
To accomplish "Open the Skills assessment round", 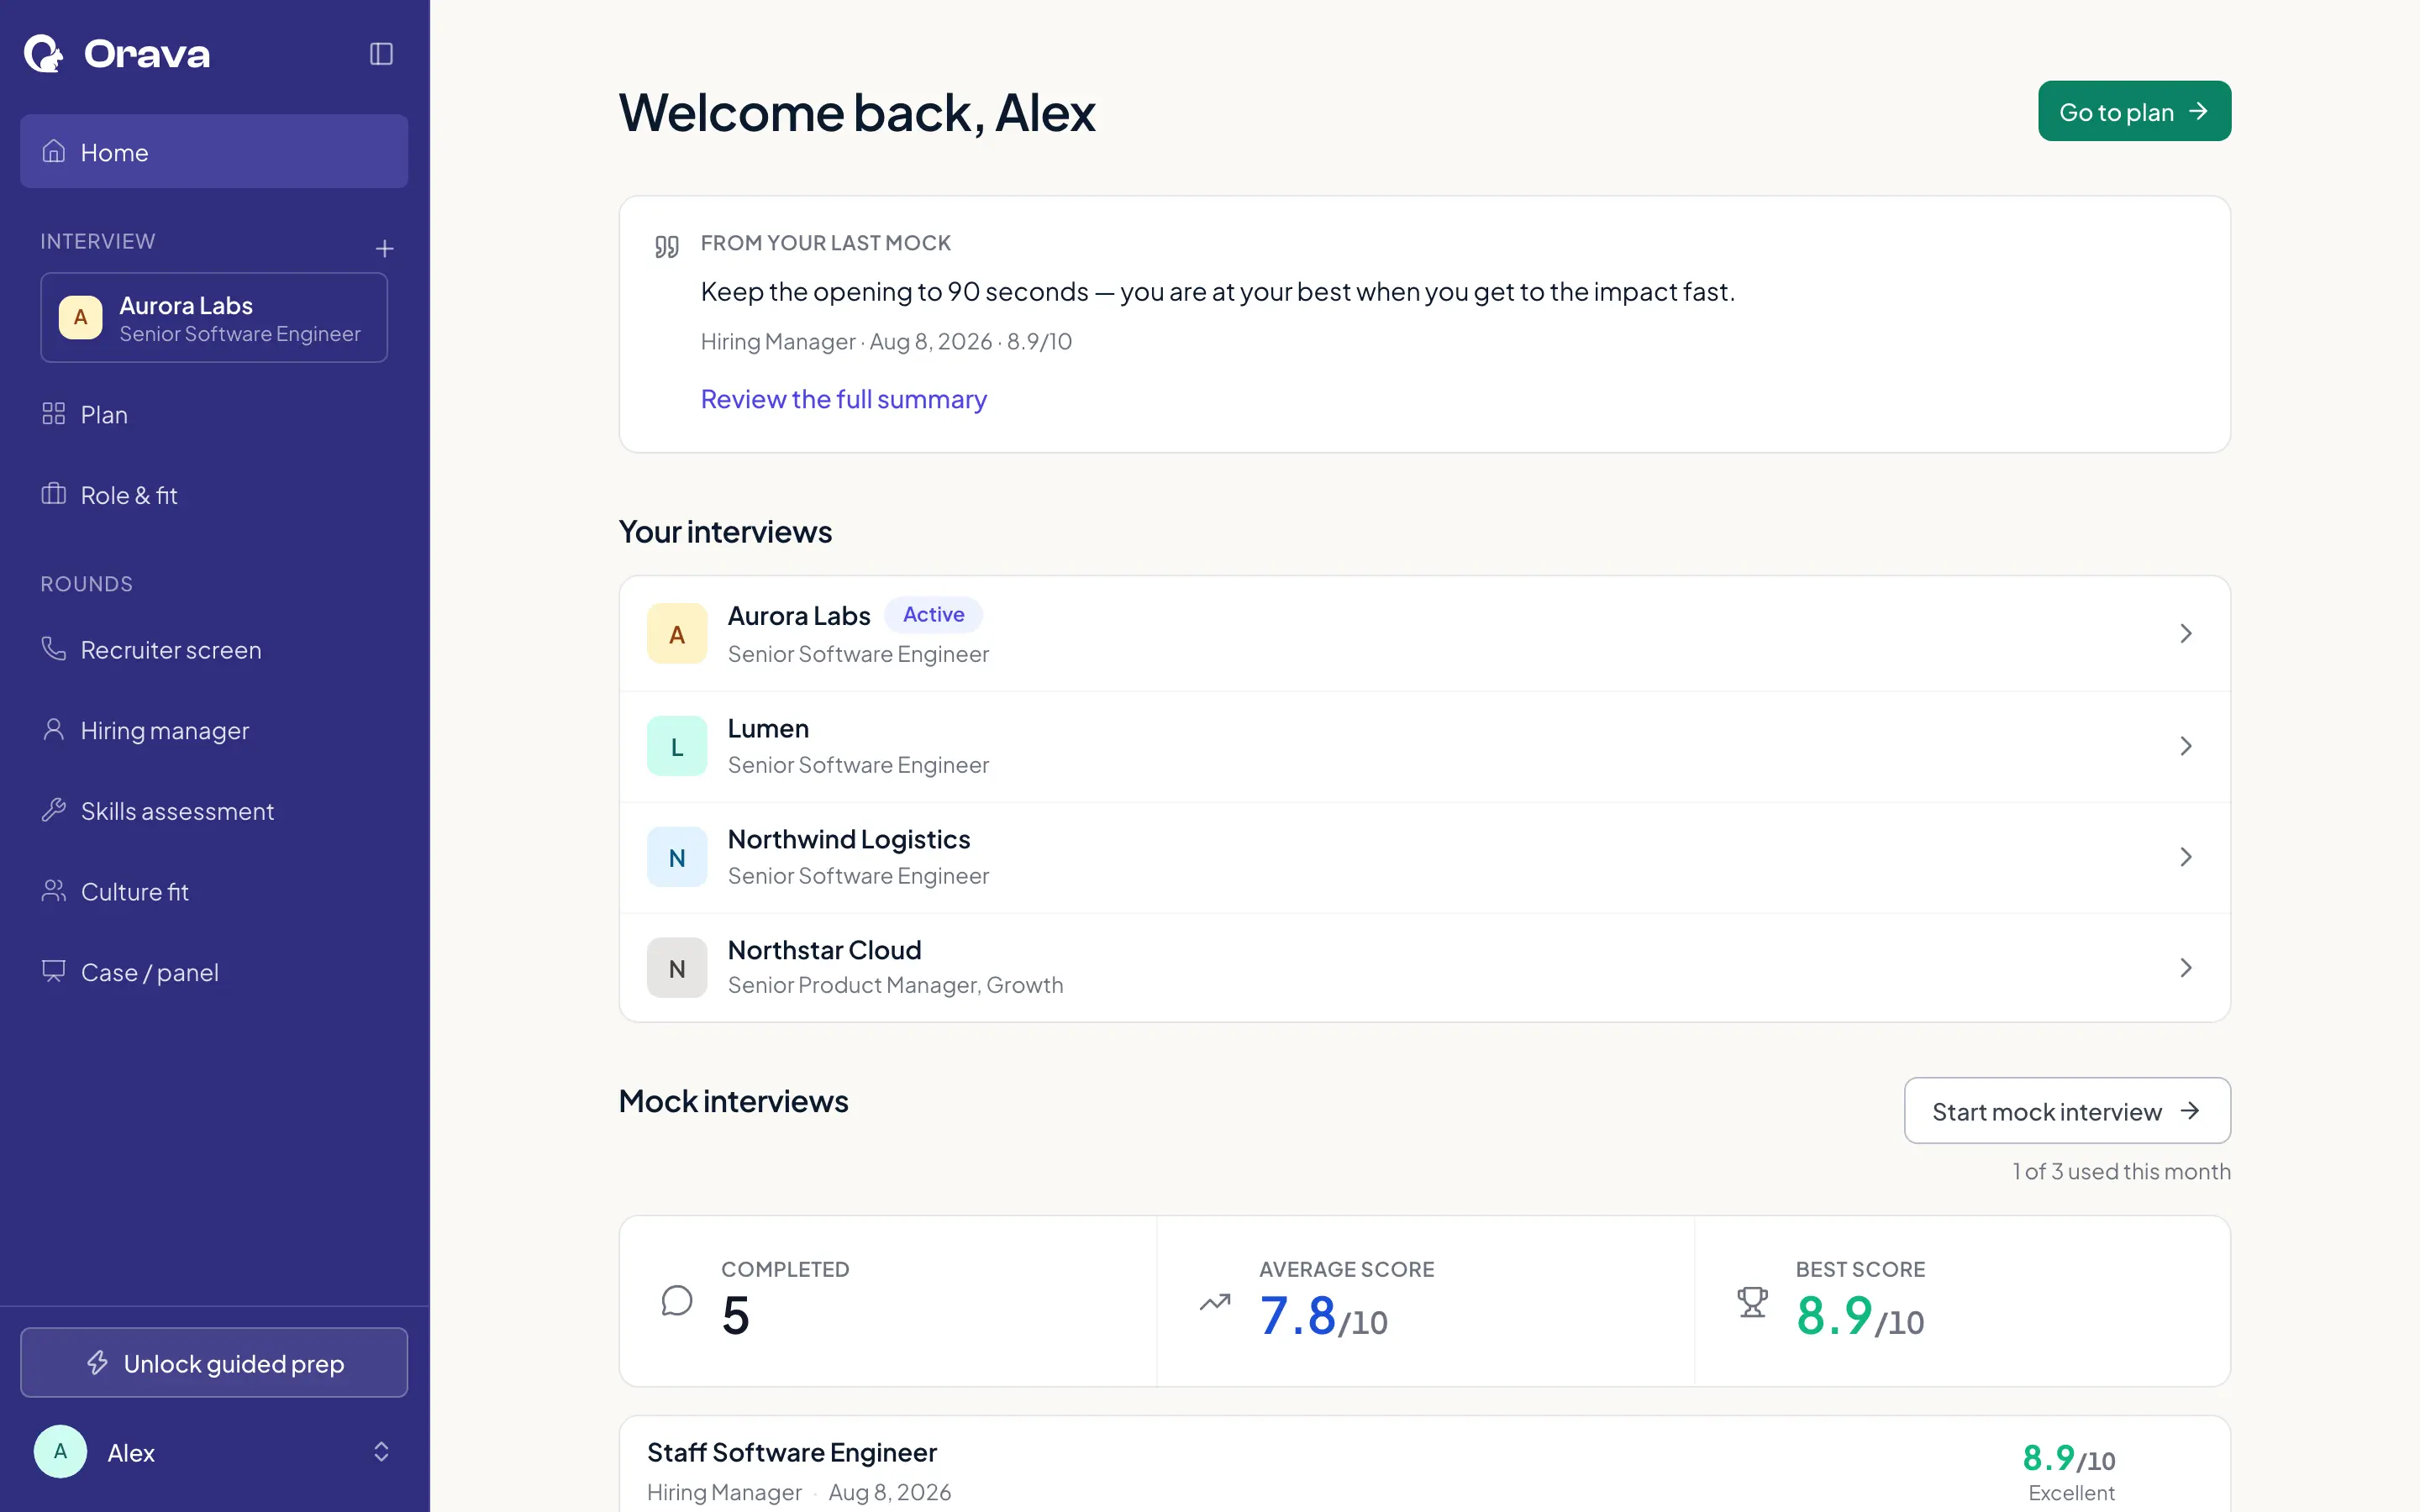I will pyautogui.click(x=214, y=810).
